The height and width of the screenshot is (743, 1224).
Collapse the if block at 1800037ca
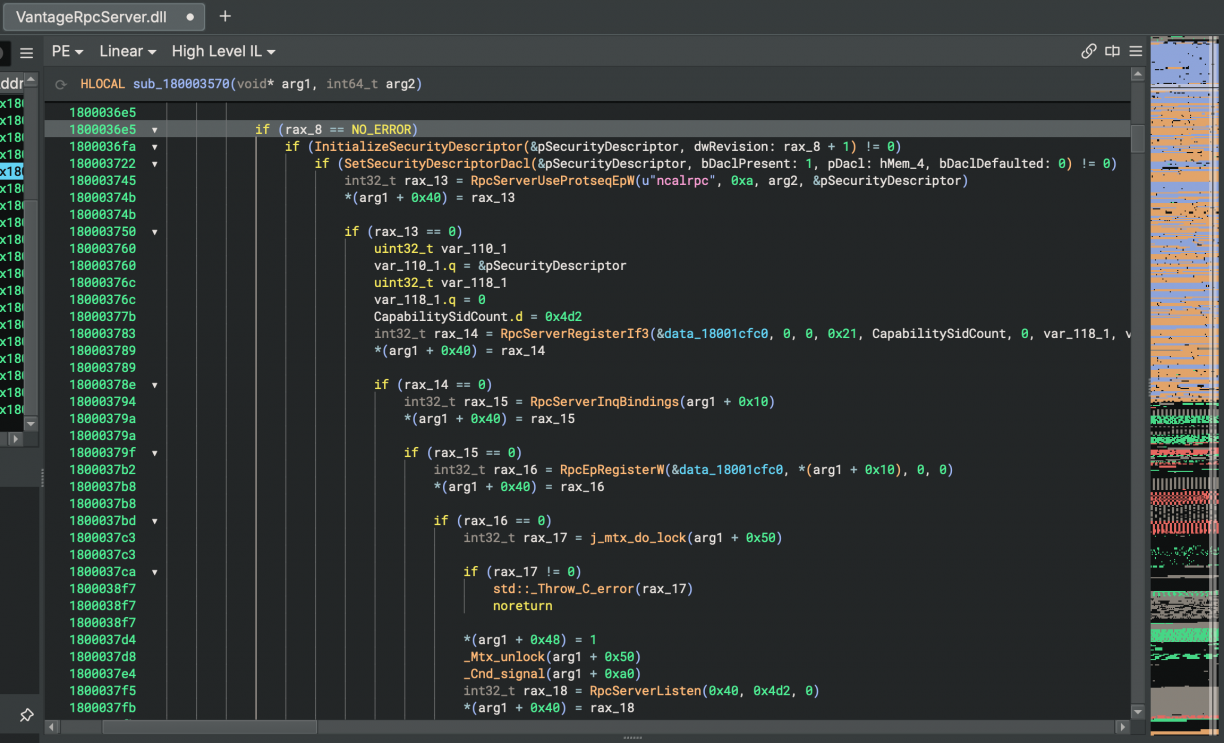click(x=154, y=572)
